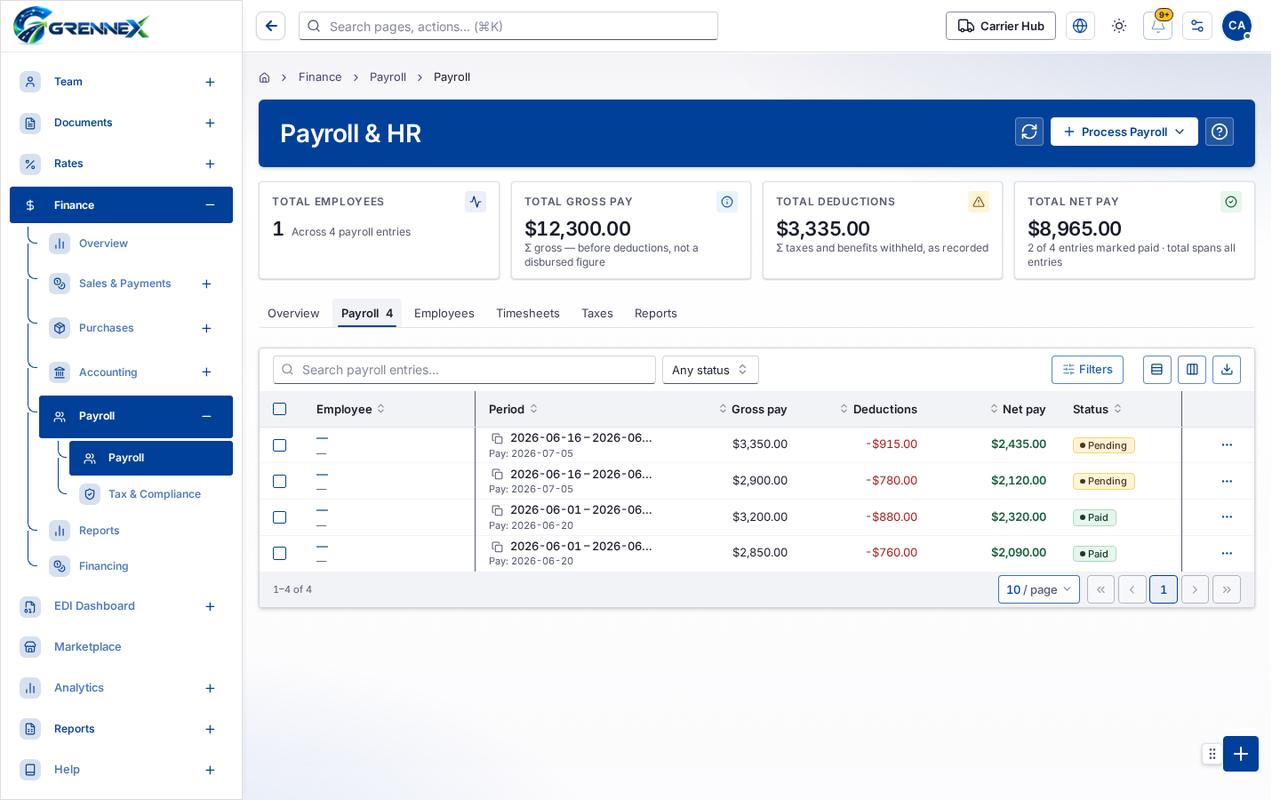Screen dimensions: 1280x800
Task: Copy period icon in $3,350.00 row
Action: tap(497, 438)
